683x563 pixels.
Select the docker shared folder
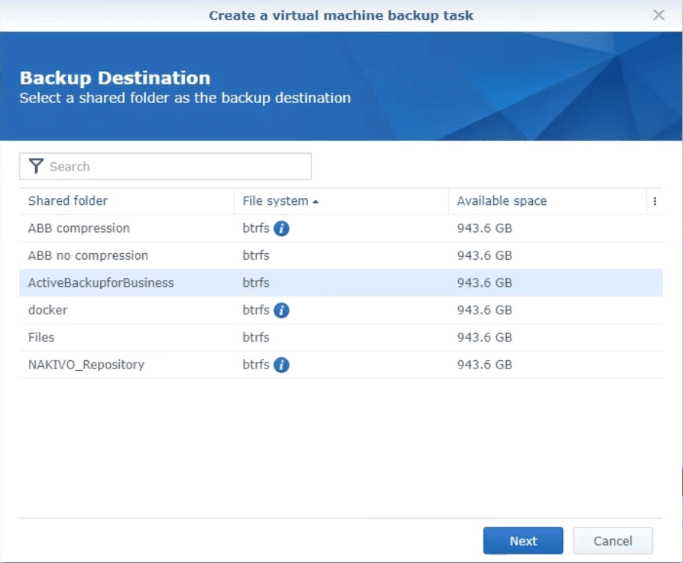[48, 311]
